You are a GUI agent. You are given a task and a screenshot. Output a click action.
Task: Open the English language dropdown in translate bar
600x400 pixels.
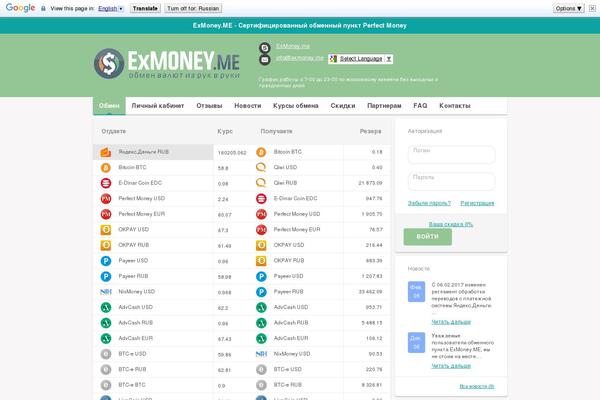[x=111, y=8]
